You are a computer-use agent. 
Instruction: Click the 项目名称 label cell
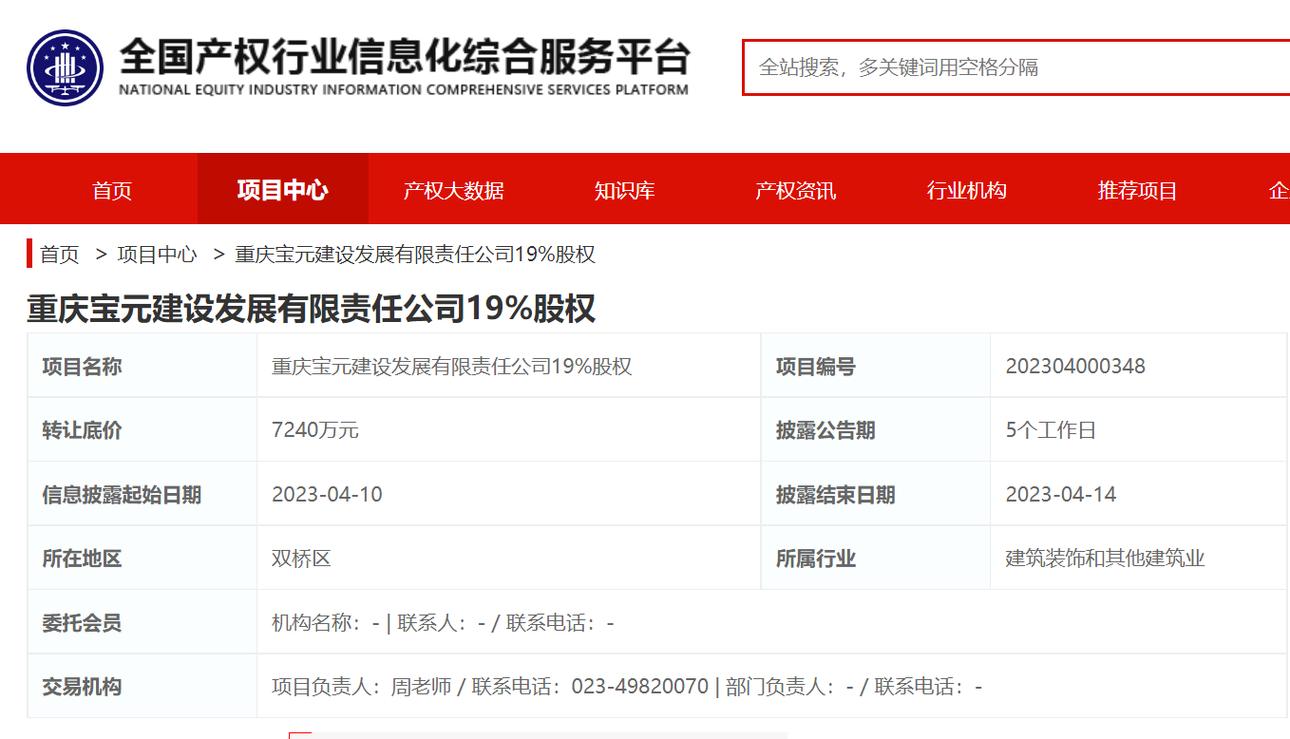point(142,366)
